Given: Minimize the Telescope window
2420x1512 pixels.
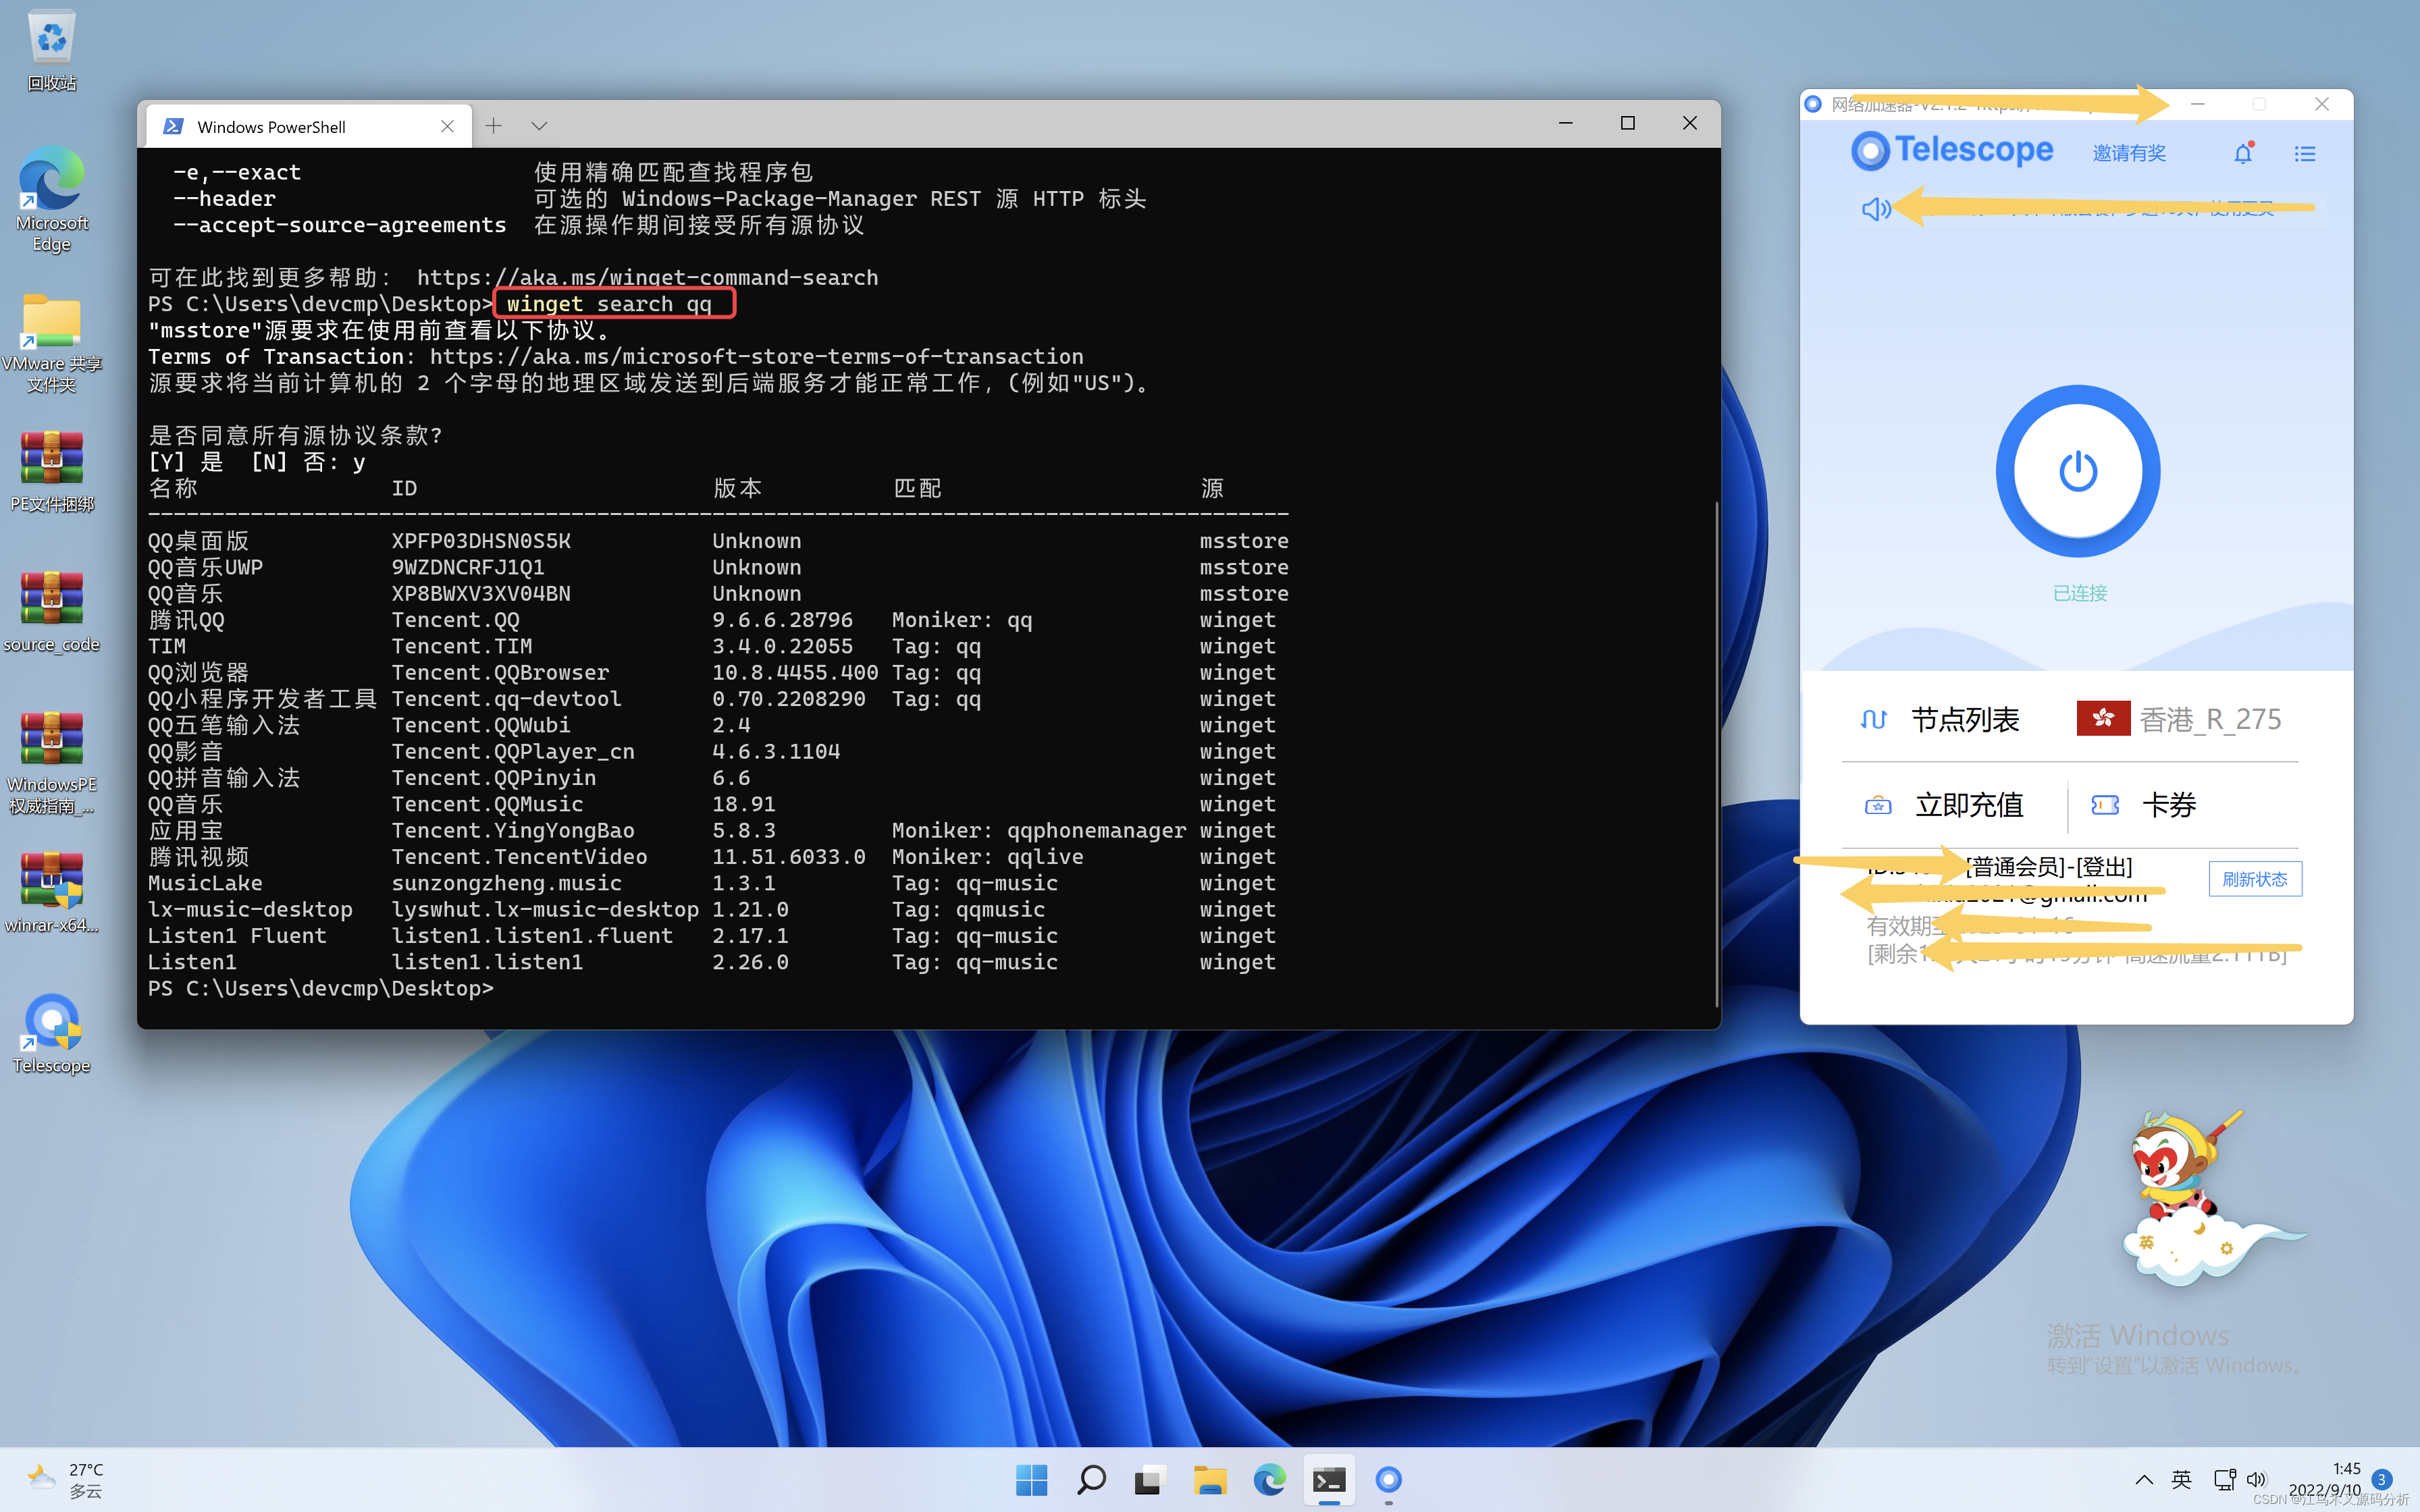Looking at the screenshot, I should (2197, 104).
